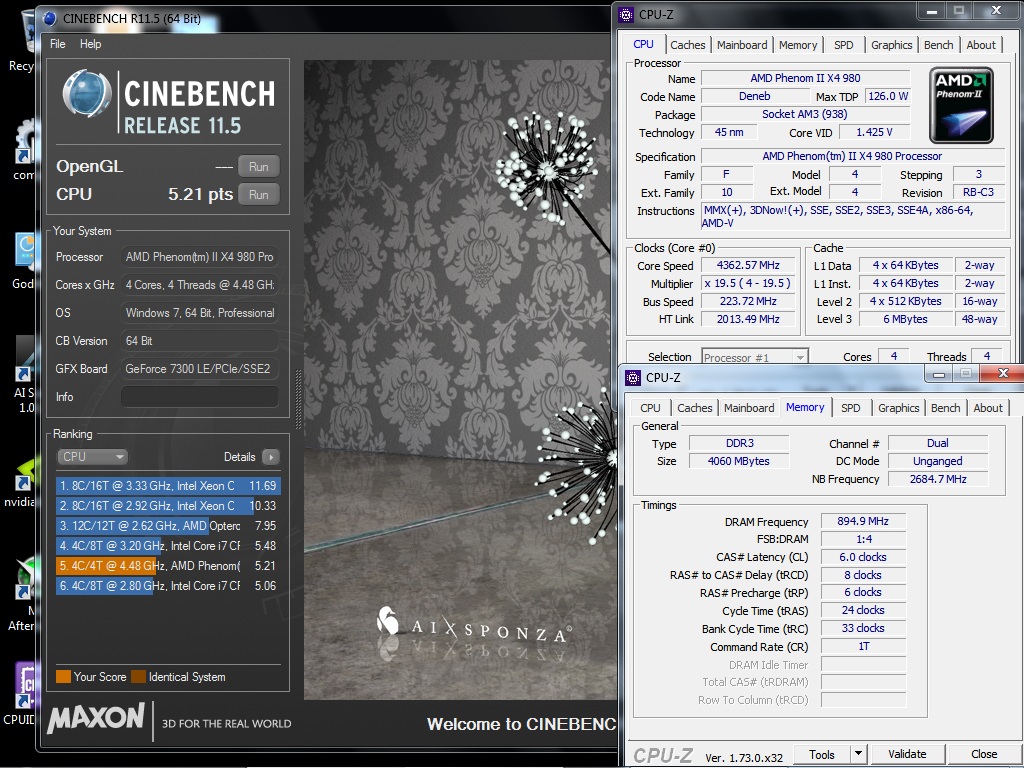The width and height of the screenshot is (1024, 768).
Task: Click the Validate button in CPU-Z
Action: pyautogui.click(x=907, y=754)
